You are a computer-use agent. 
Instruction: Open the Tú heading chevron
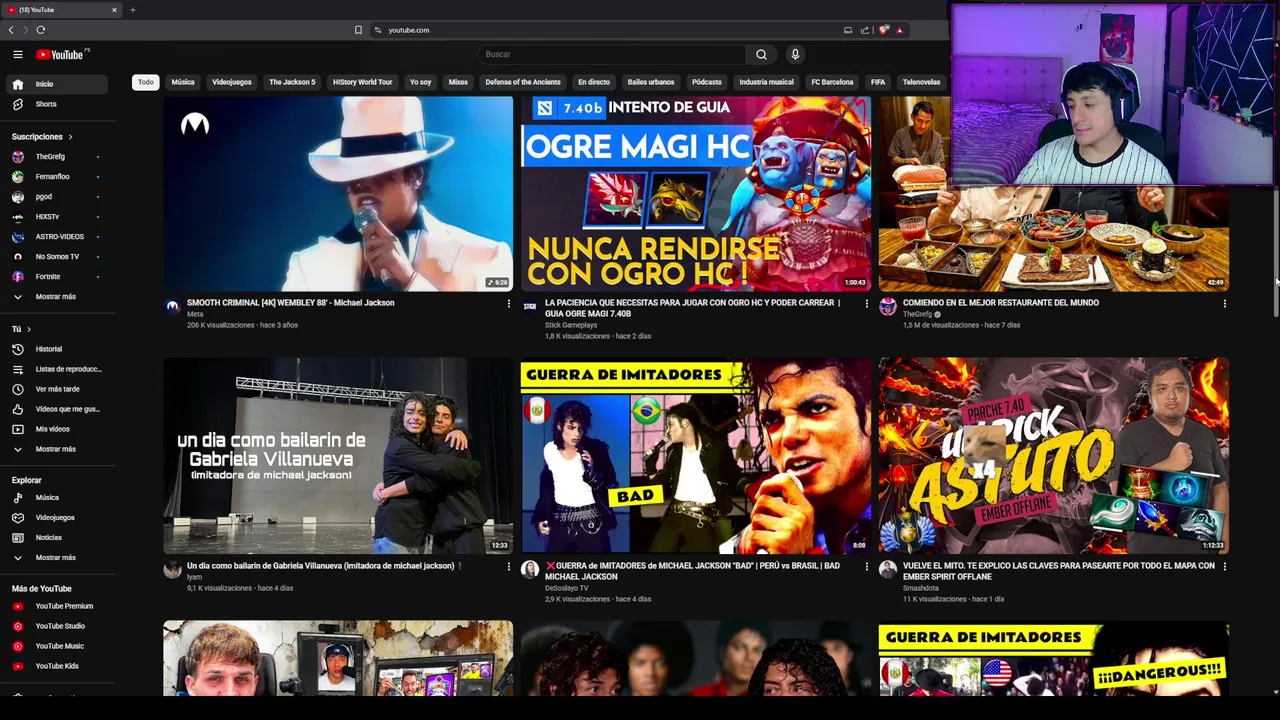pyautogui.click(x=28, y=329)
